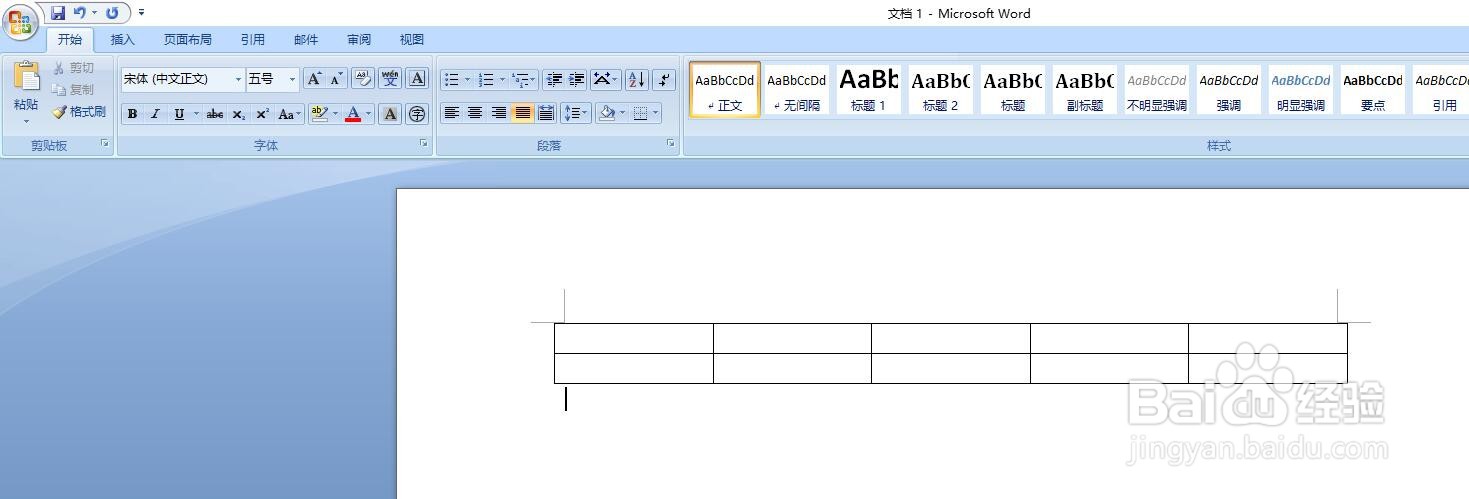Toggle justified alignment button
The image size is (1469, 499).
[522, 113]
